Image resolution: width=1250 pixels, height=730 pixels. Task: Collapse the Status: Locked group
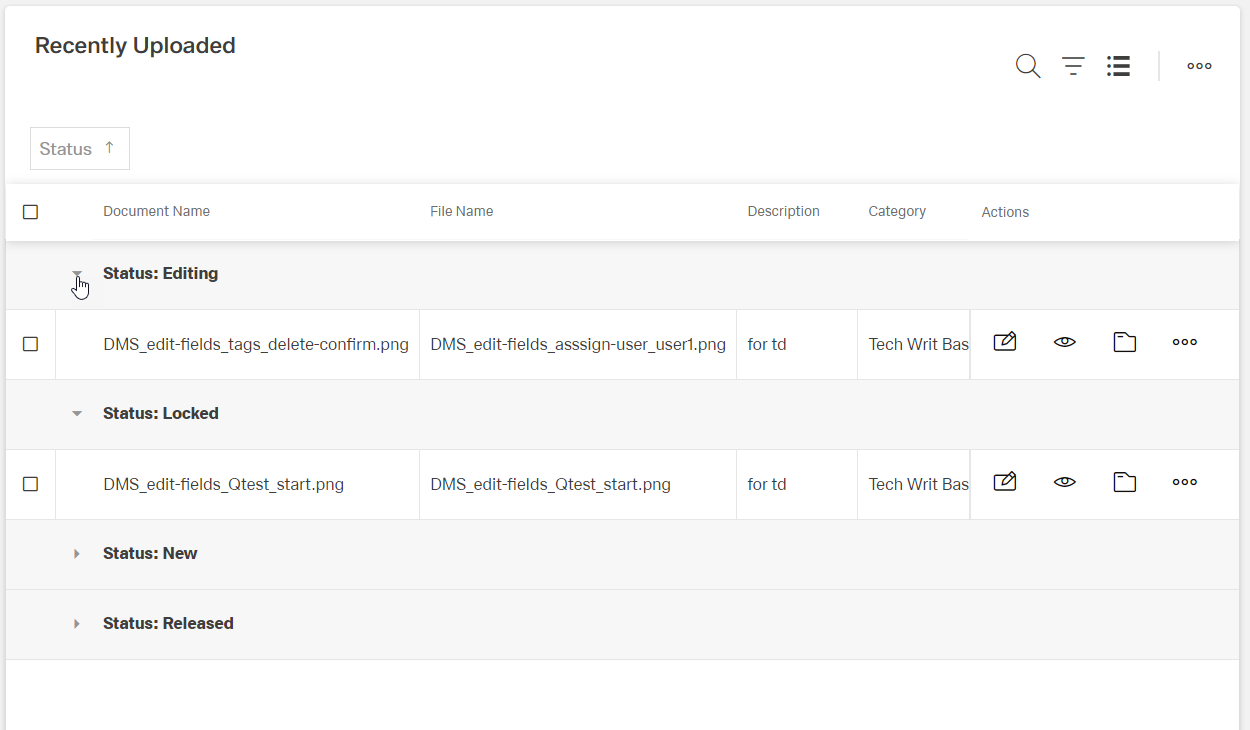coord(77,414)
